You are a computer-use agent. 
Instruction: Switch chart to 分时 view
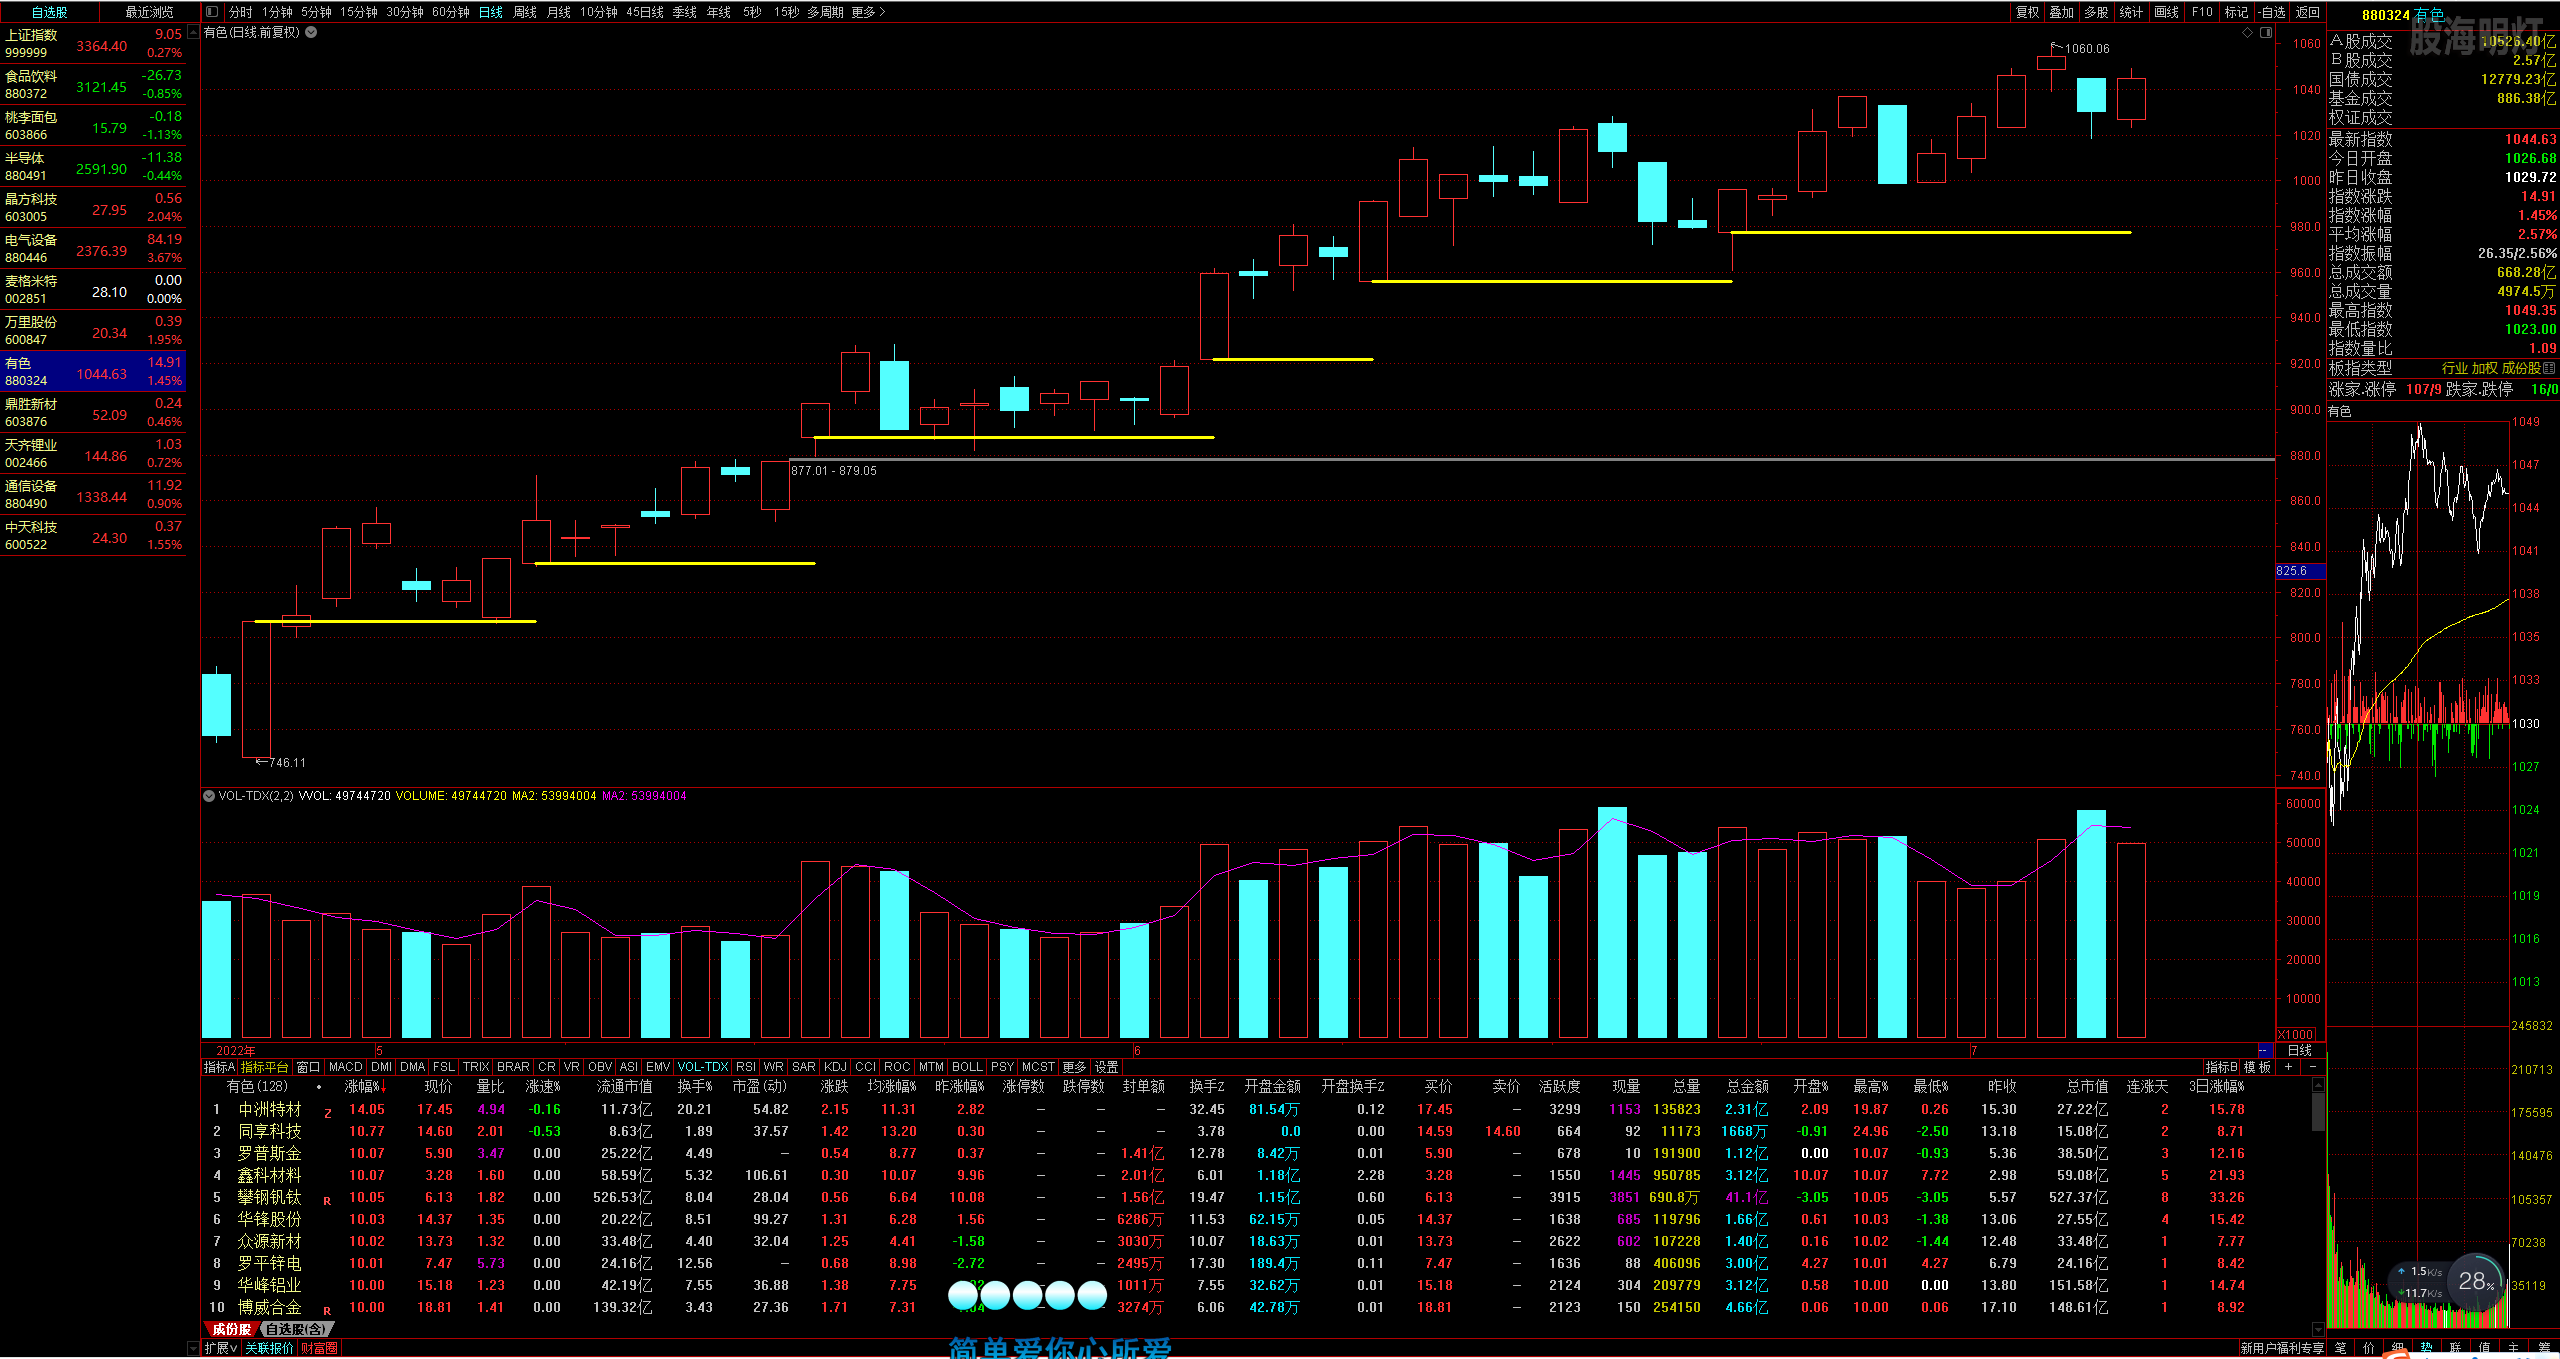tap(240, 12)
